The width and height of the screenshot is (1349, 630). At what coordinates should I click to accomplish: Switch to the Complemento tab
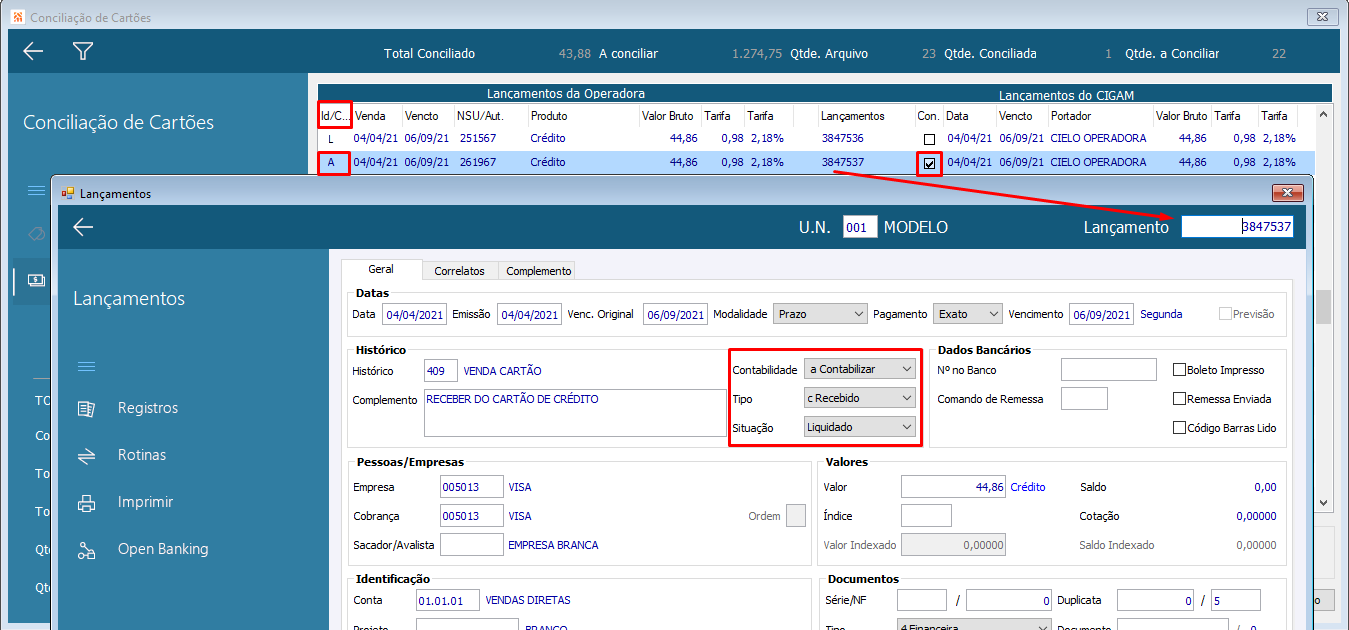click(x=538, y=271)
